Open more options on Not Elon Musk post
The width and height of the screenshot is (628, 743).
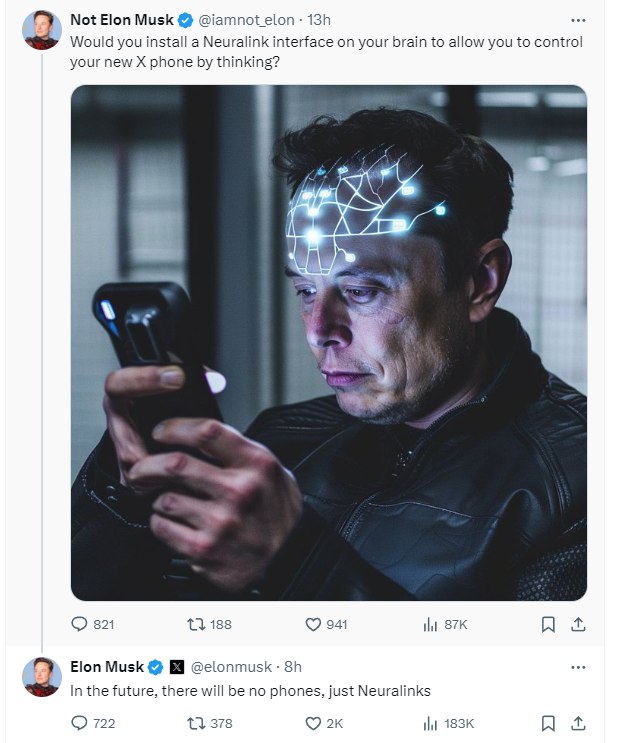pos(578,20)
